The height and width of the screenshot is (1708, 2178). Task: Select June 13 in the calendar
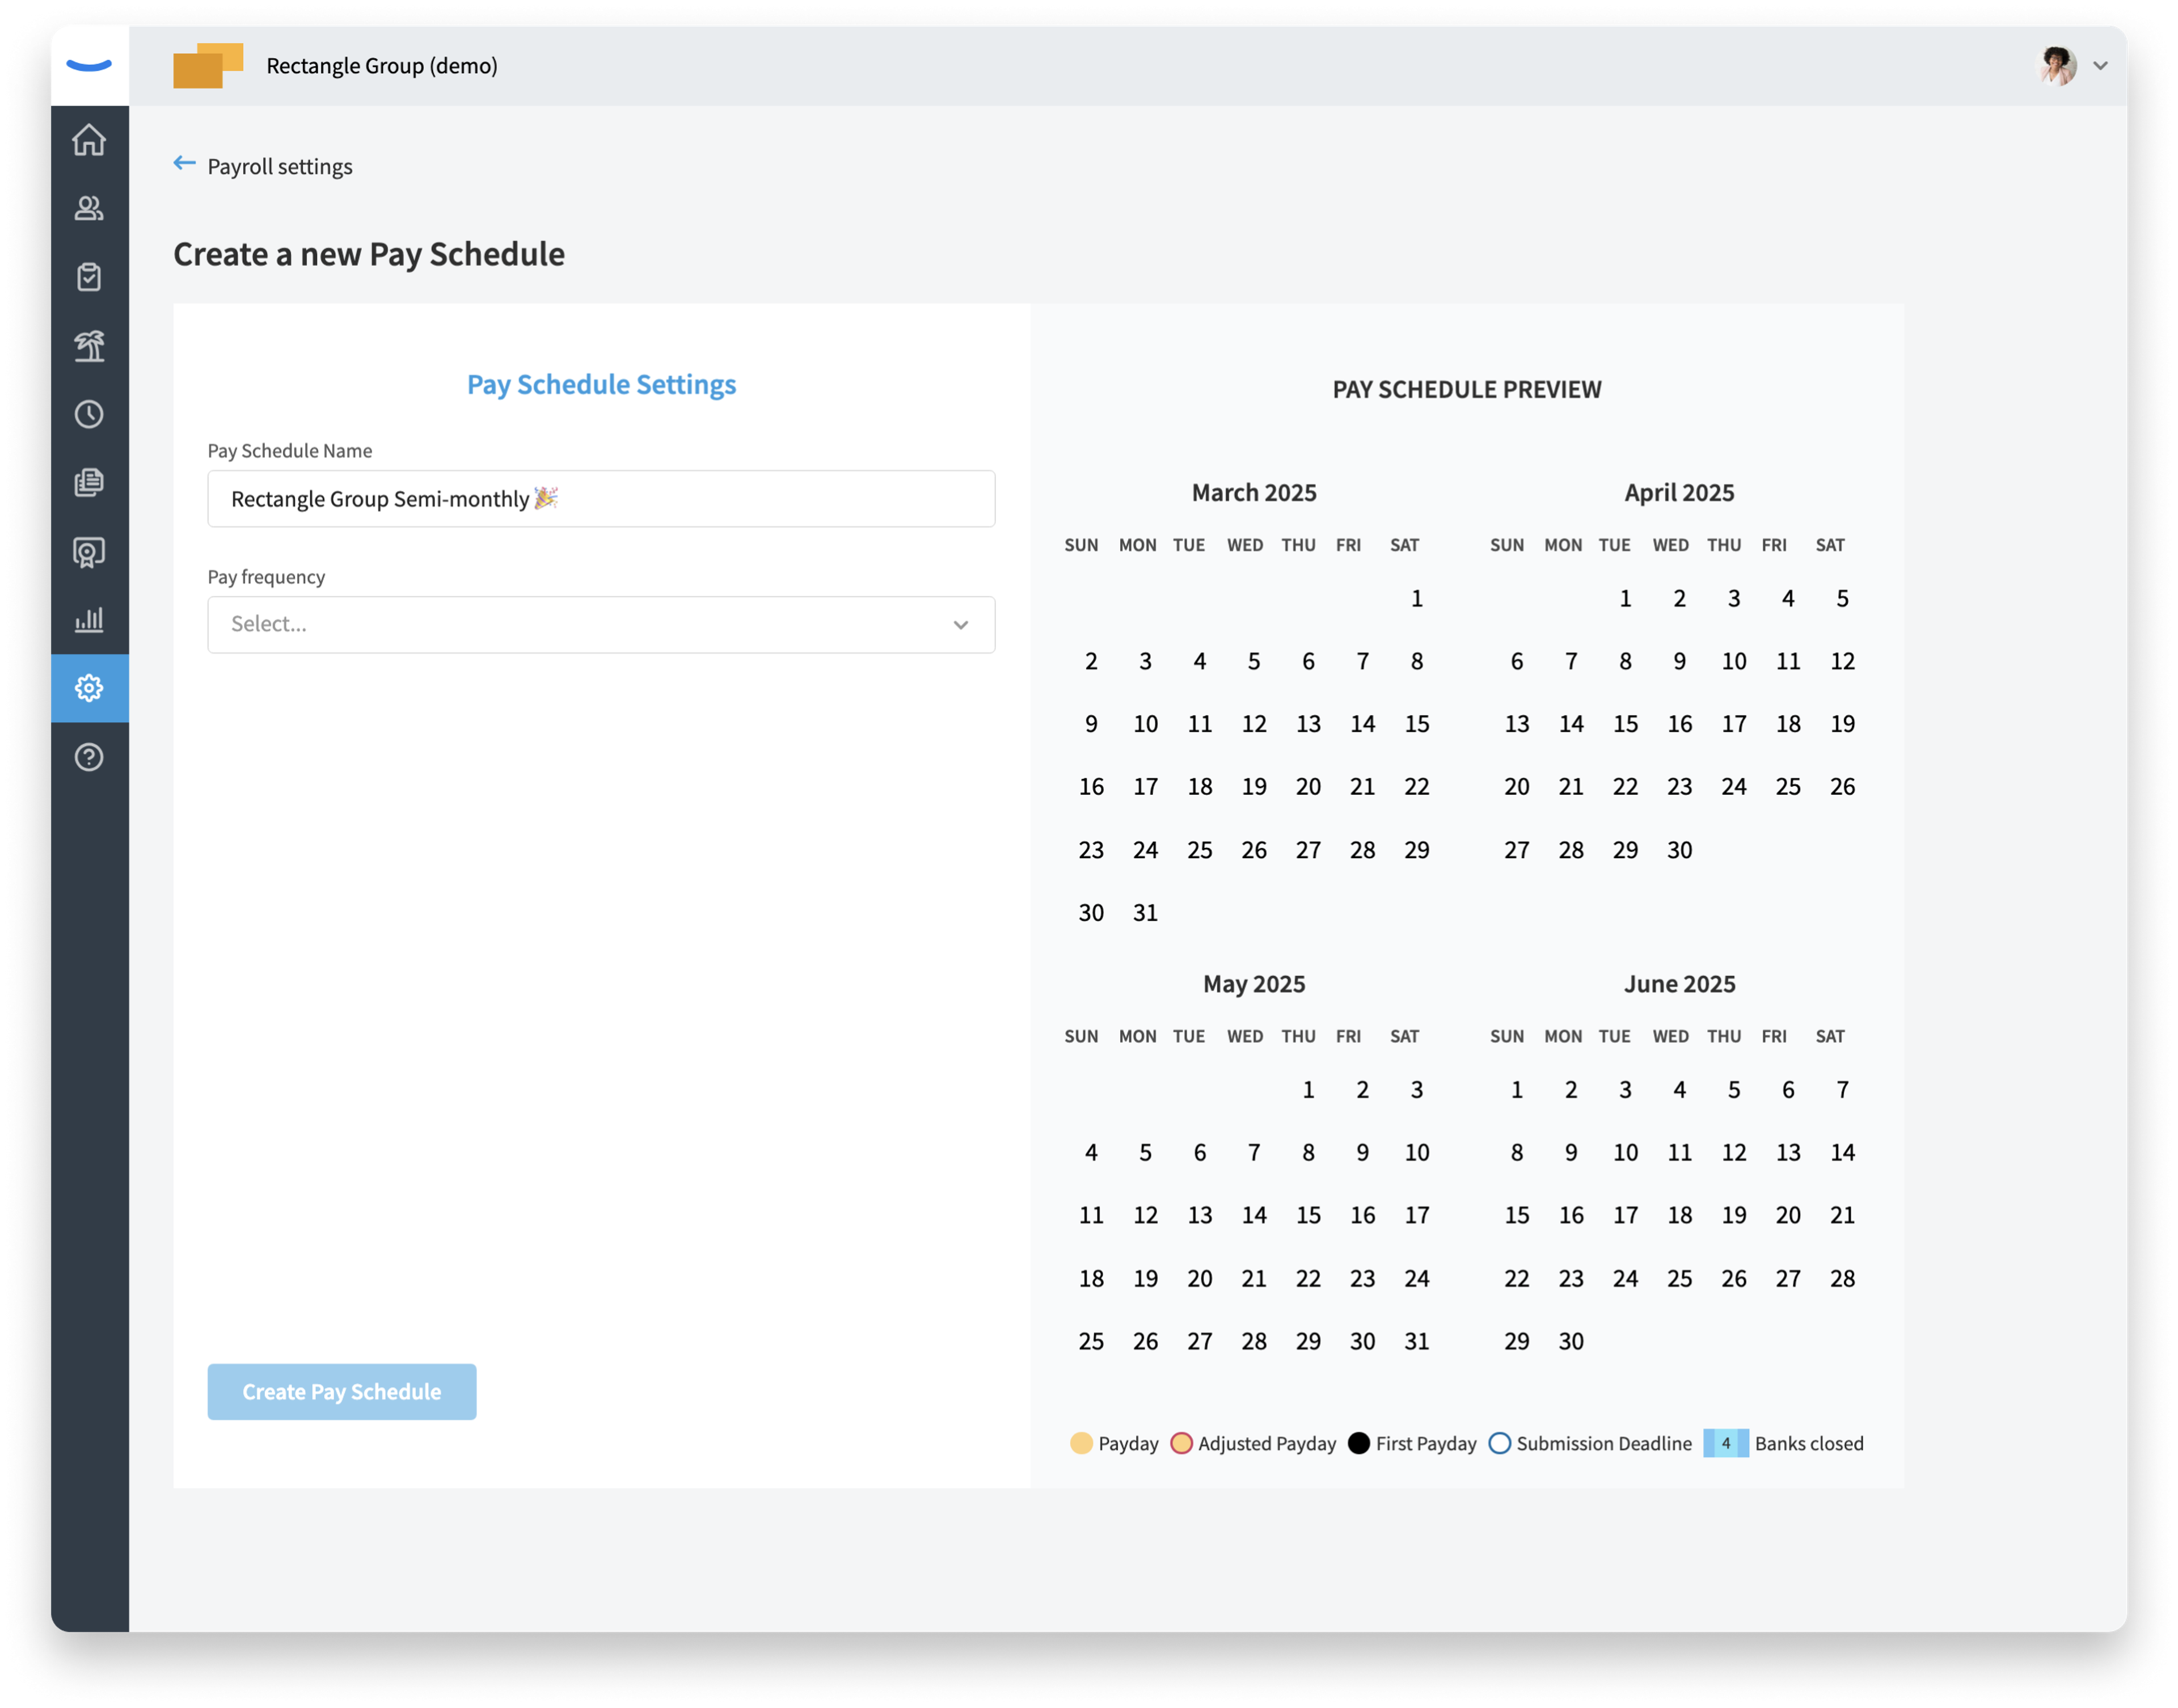1789,1153
